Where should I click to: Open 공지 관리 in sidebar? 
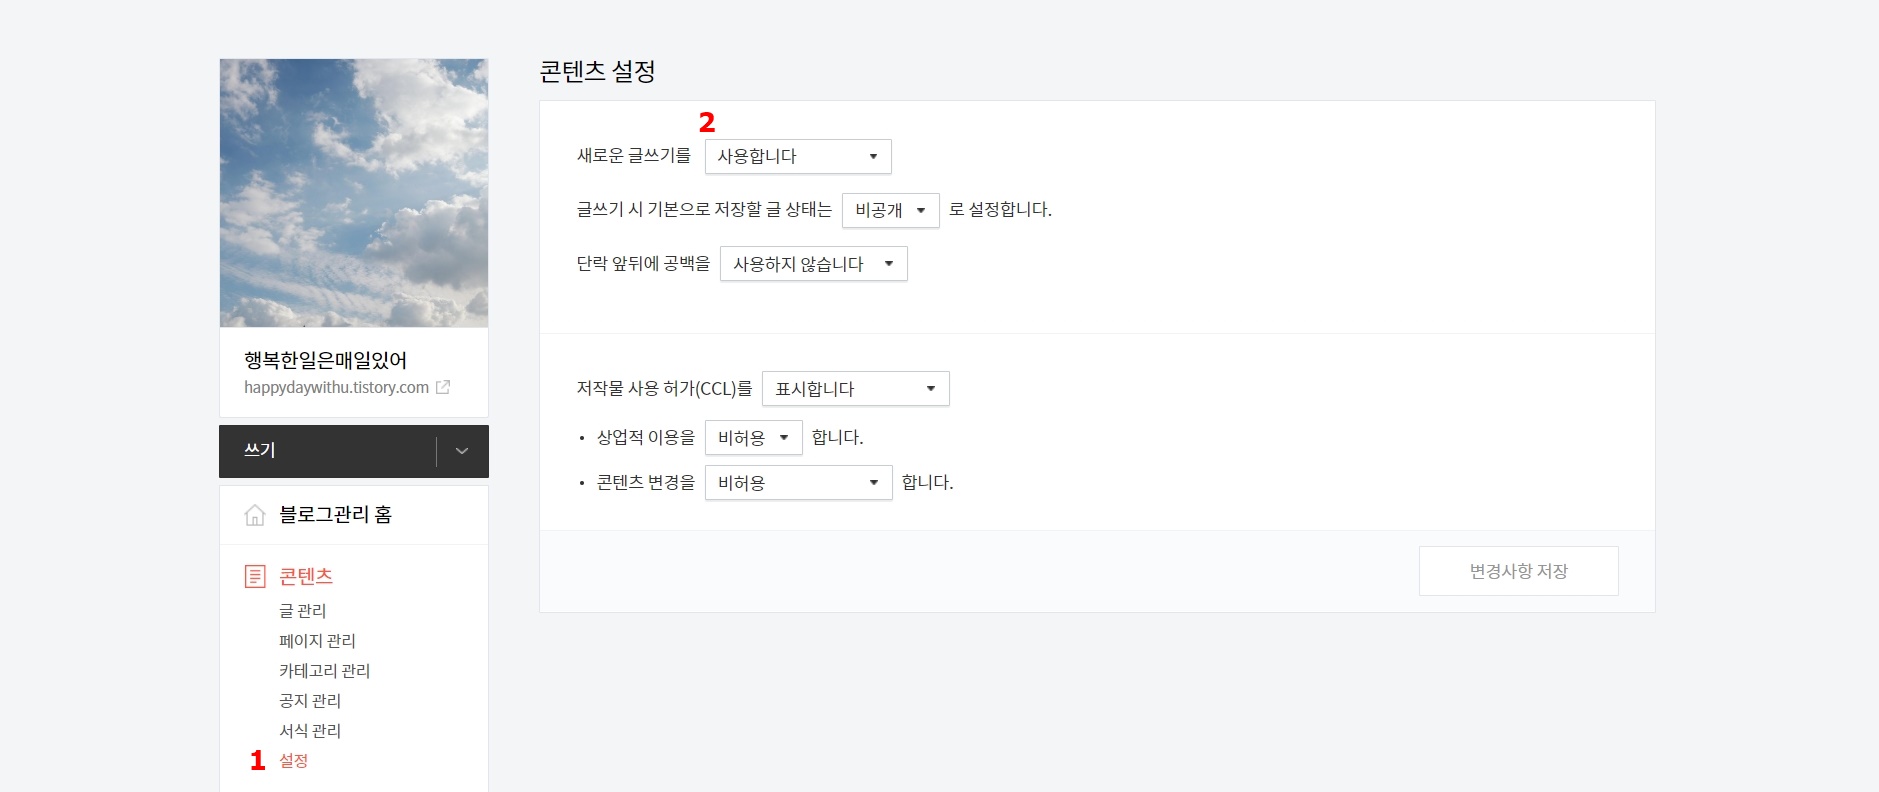point(310,701)
